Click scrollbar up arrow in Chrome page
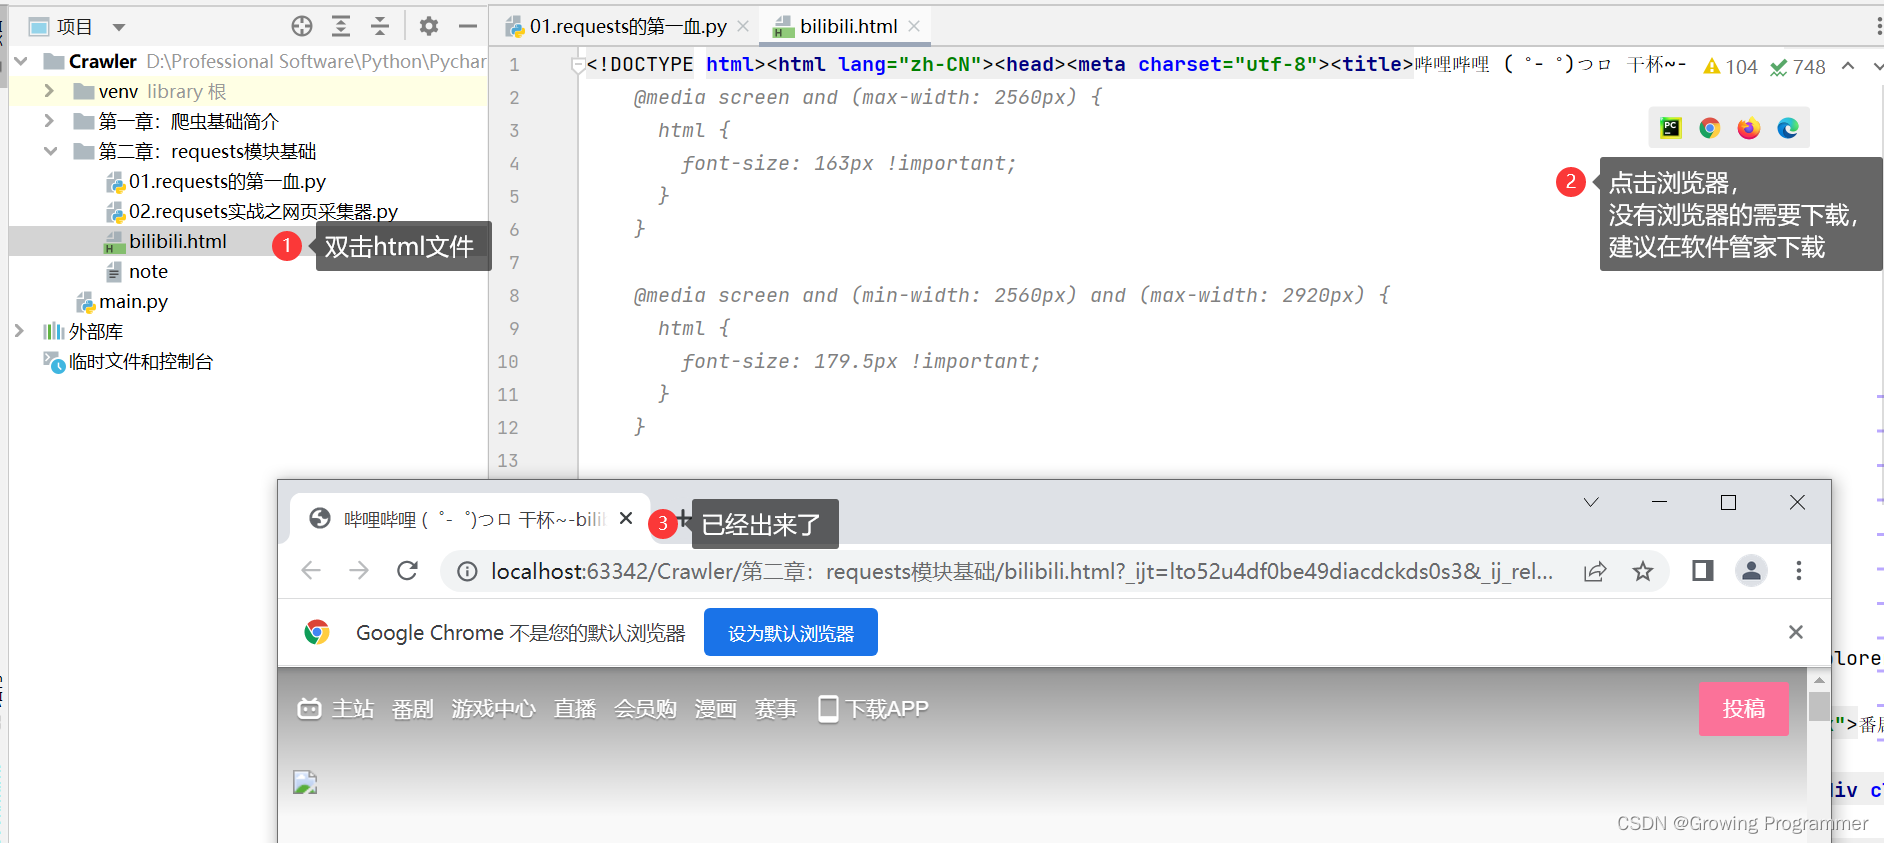Image resolution: width=1884 pixels, height=843 pixels. [1819, 680]
